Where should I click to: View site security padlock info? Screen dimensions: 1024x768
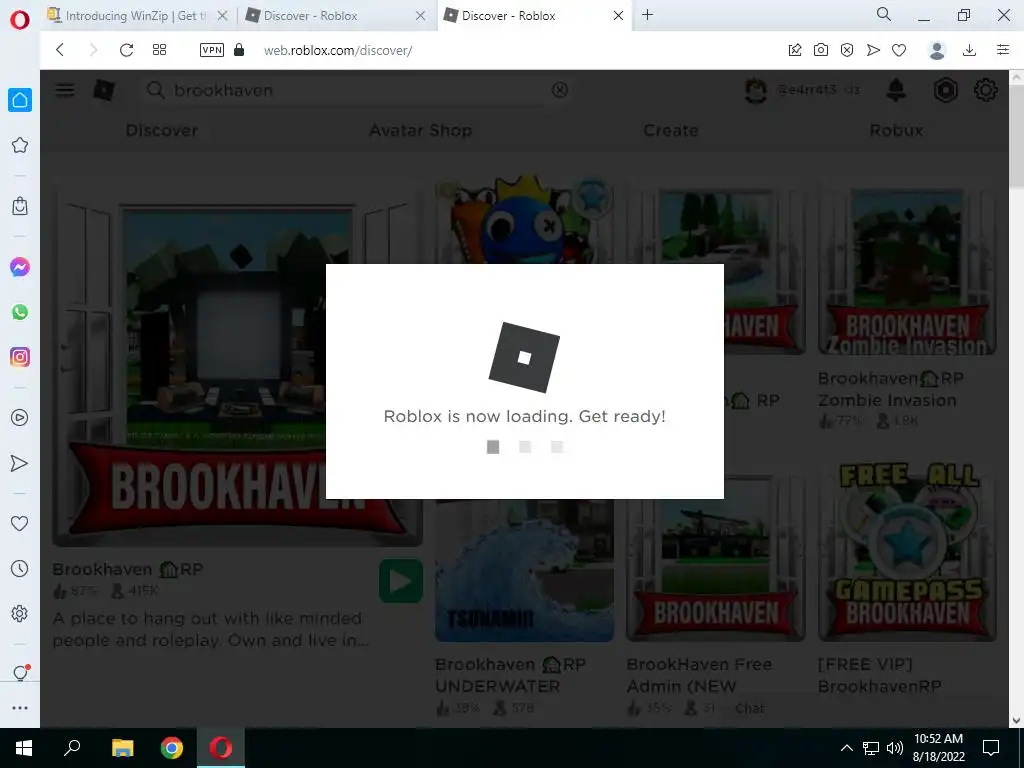coord(239,50)
